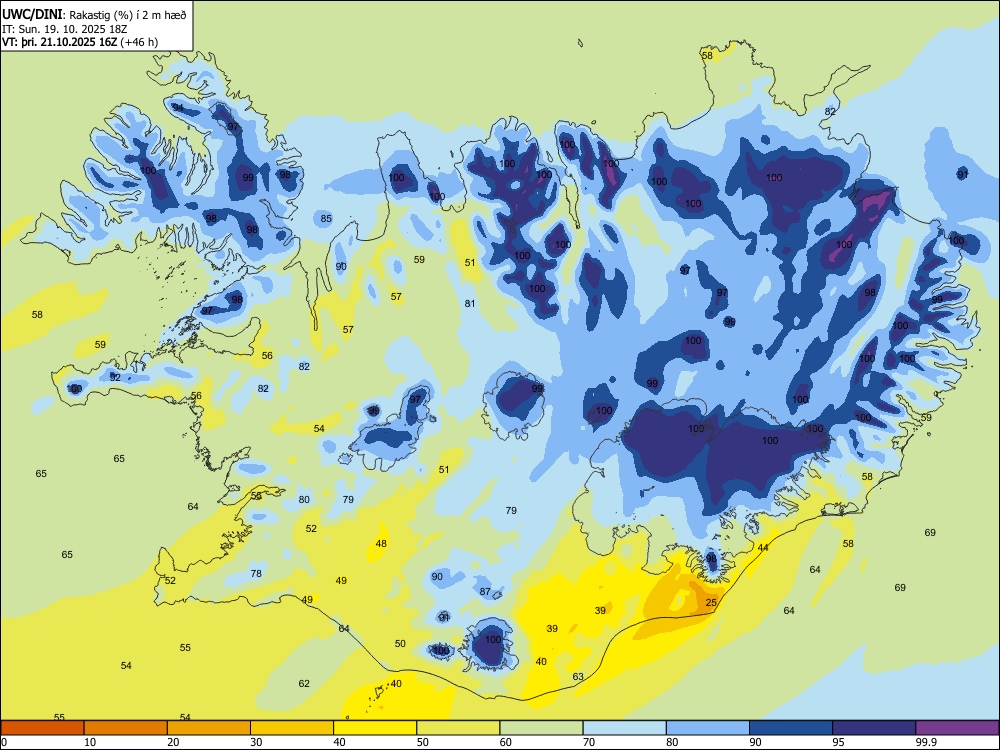
Task: Click the '44' humidity value on the map
Action: click(x=763, y=548)
